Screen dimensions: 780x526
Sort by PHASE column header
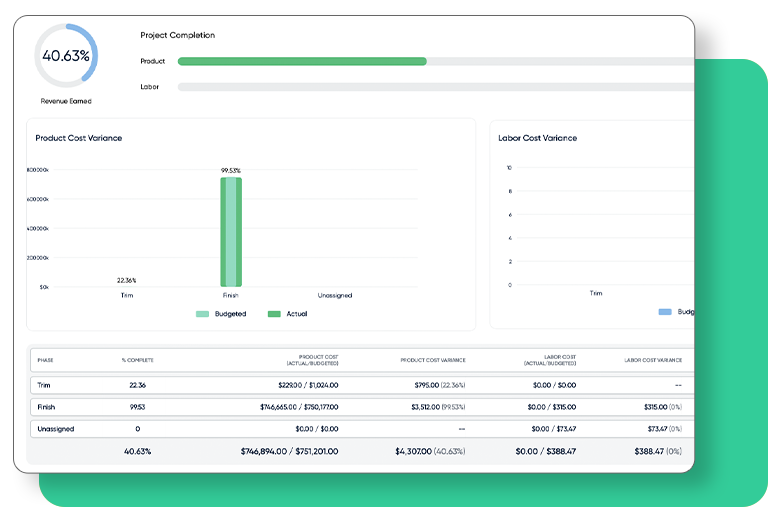[x=45, y=360]
